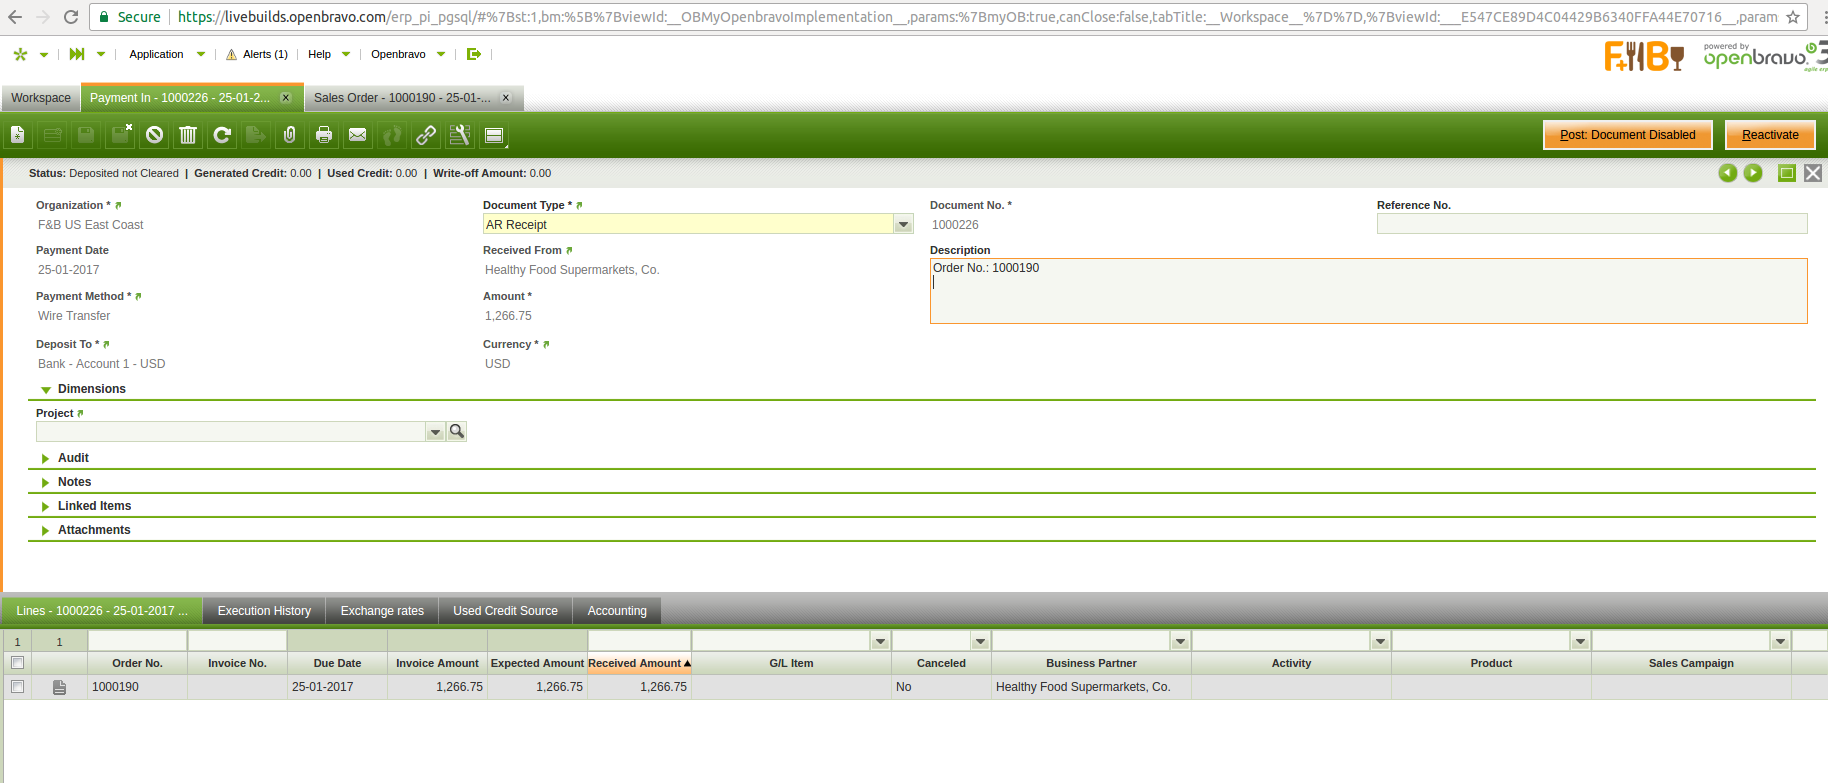The height and width of the screenshot is (783, 1828).
Task: Click the chain link toolbar icon
Action: coord(426,135)
